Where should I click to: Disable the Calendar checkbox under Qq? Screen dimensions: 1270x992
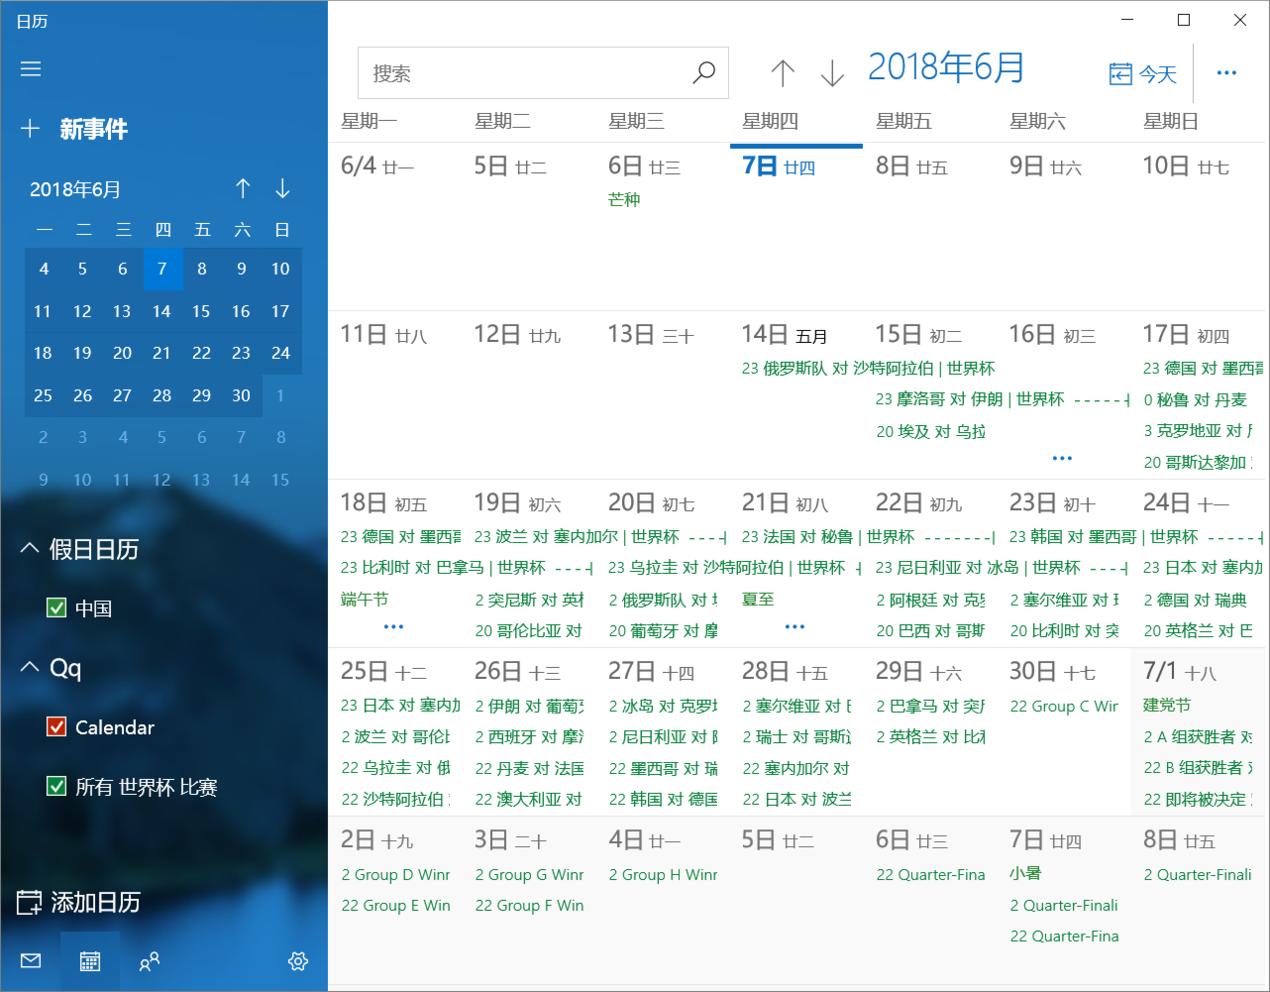tap(57, 727)
